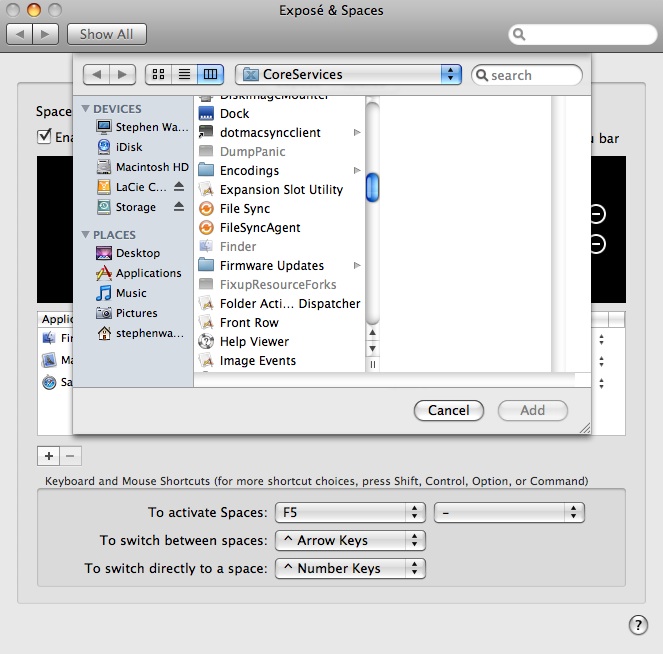Select the dotmacsyncclient item

click(x=280, y=132)
